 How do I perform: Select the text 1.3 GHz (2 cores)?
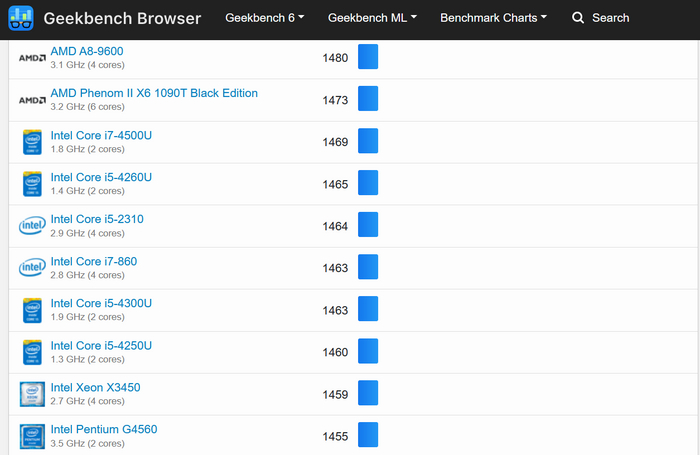coord(88,359)
